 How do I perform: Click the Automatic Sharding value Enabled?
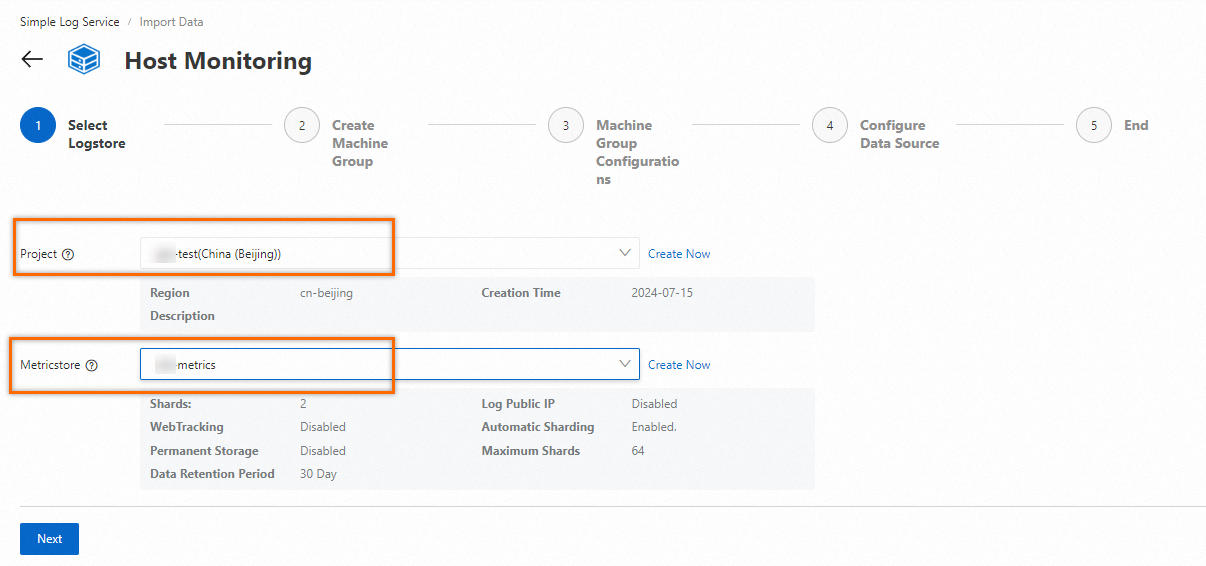coord(654,427)
